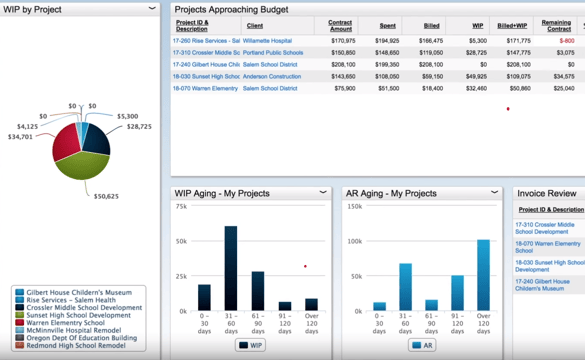Sort by Spent column header
Image resolution: width=585 pixels, height=360 pixels.
(388, 26)
